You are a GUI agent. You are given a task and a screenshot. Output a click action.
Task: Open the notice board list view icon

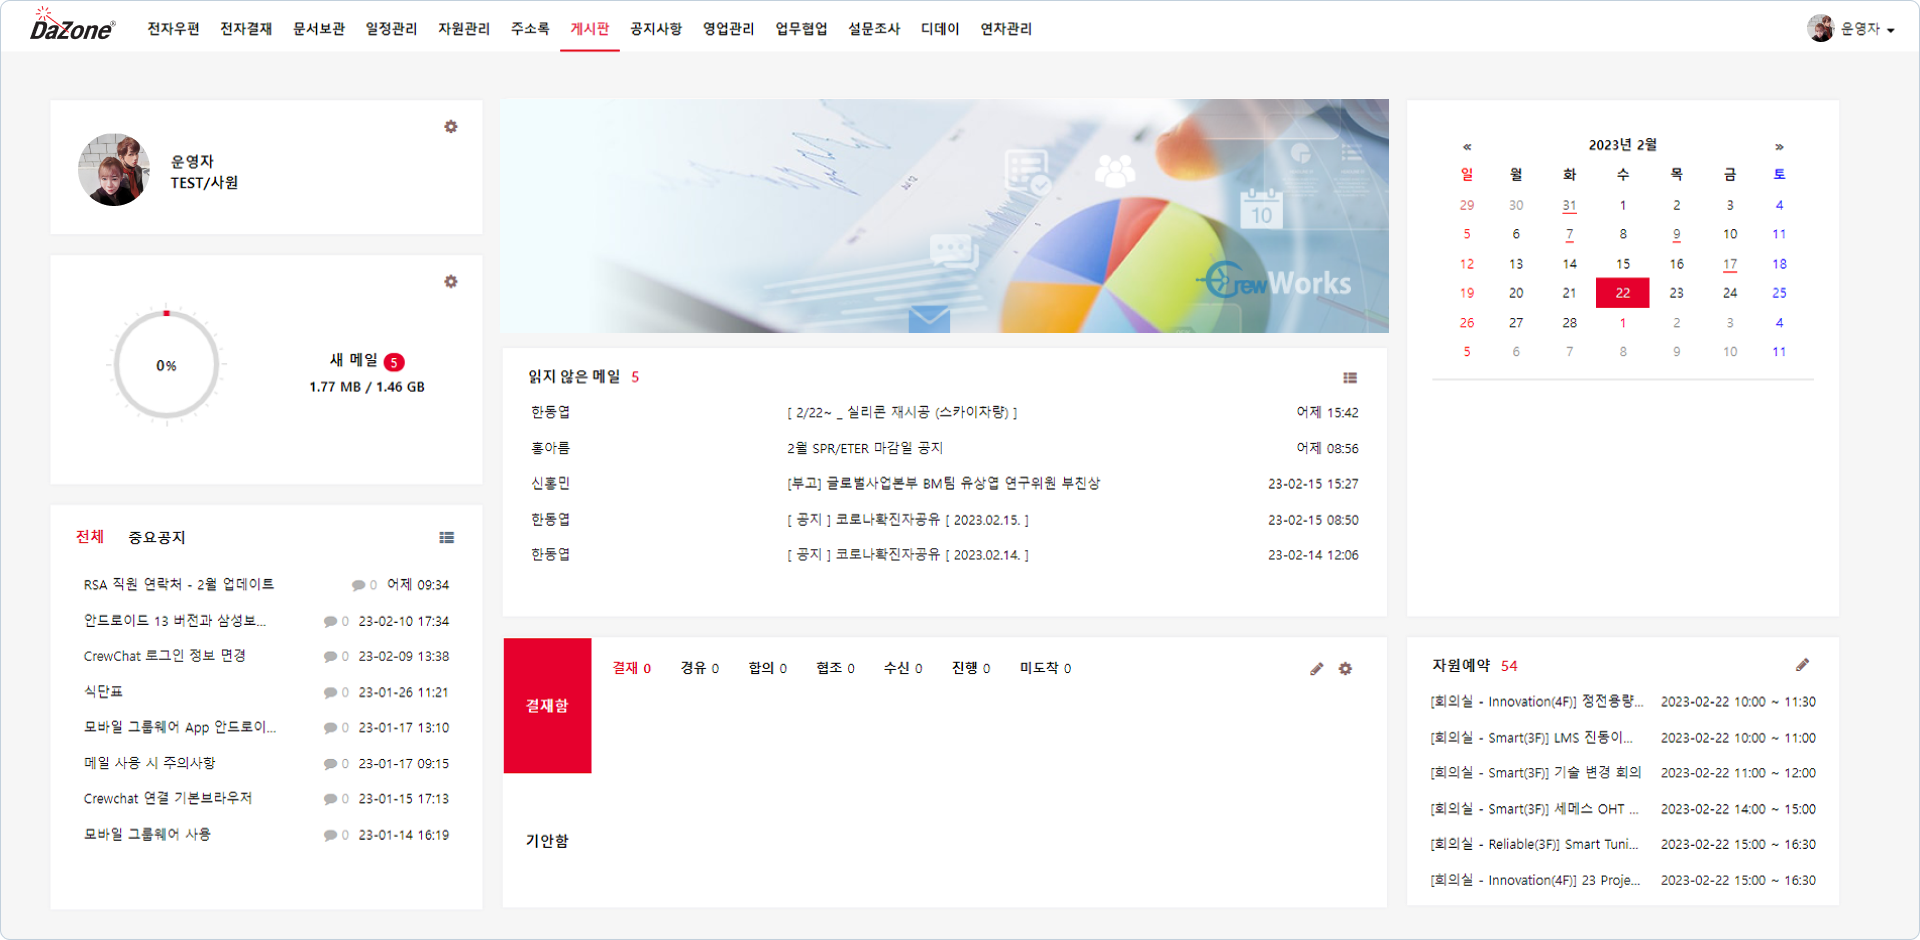(447, 538)
